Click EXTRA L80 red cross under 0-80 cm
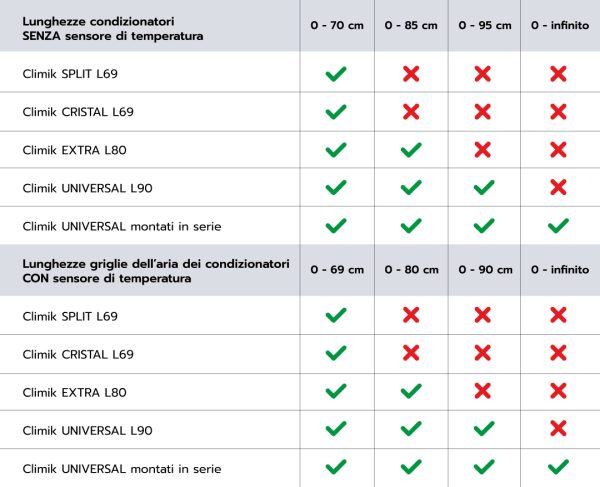 [410, 391]
